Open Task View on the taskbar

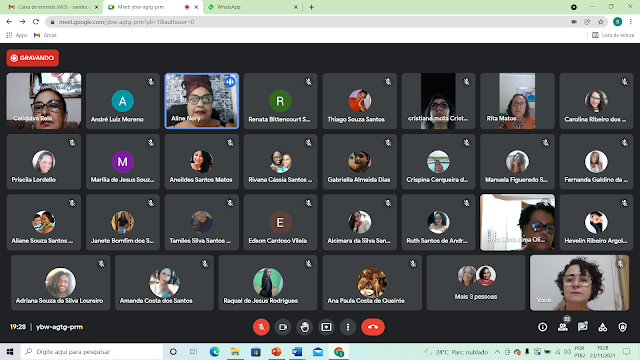193,351
